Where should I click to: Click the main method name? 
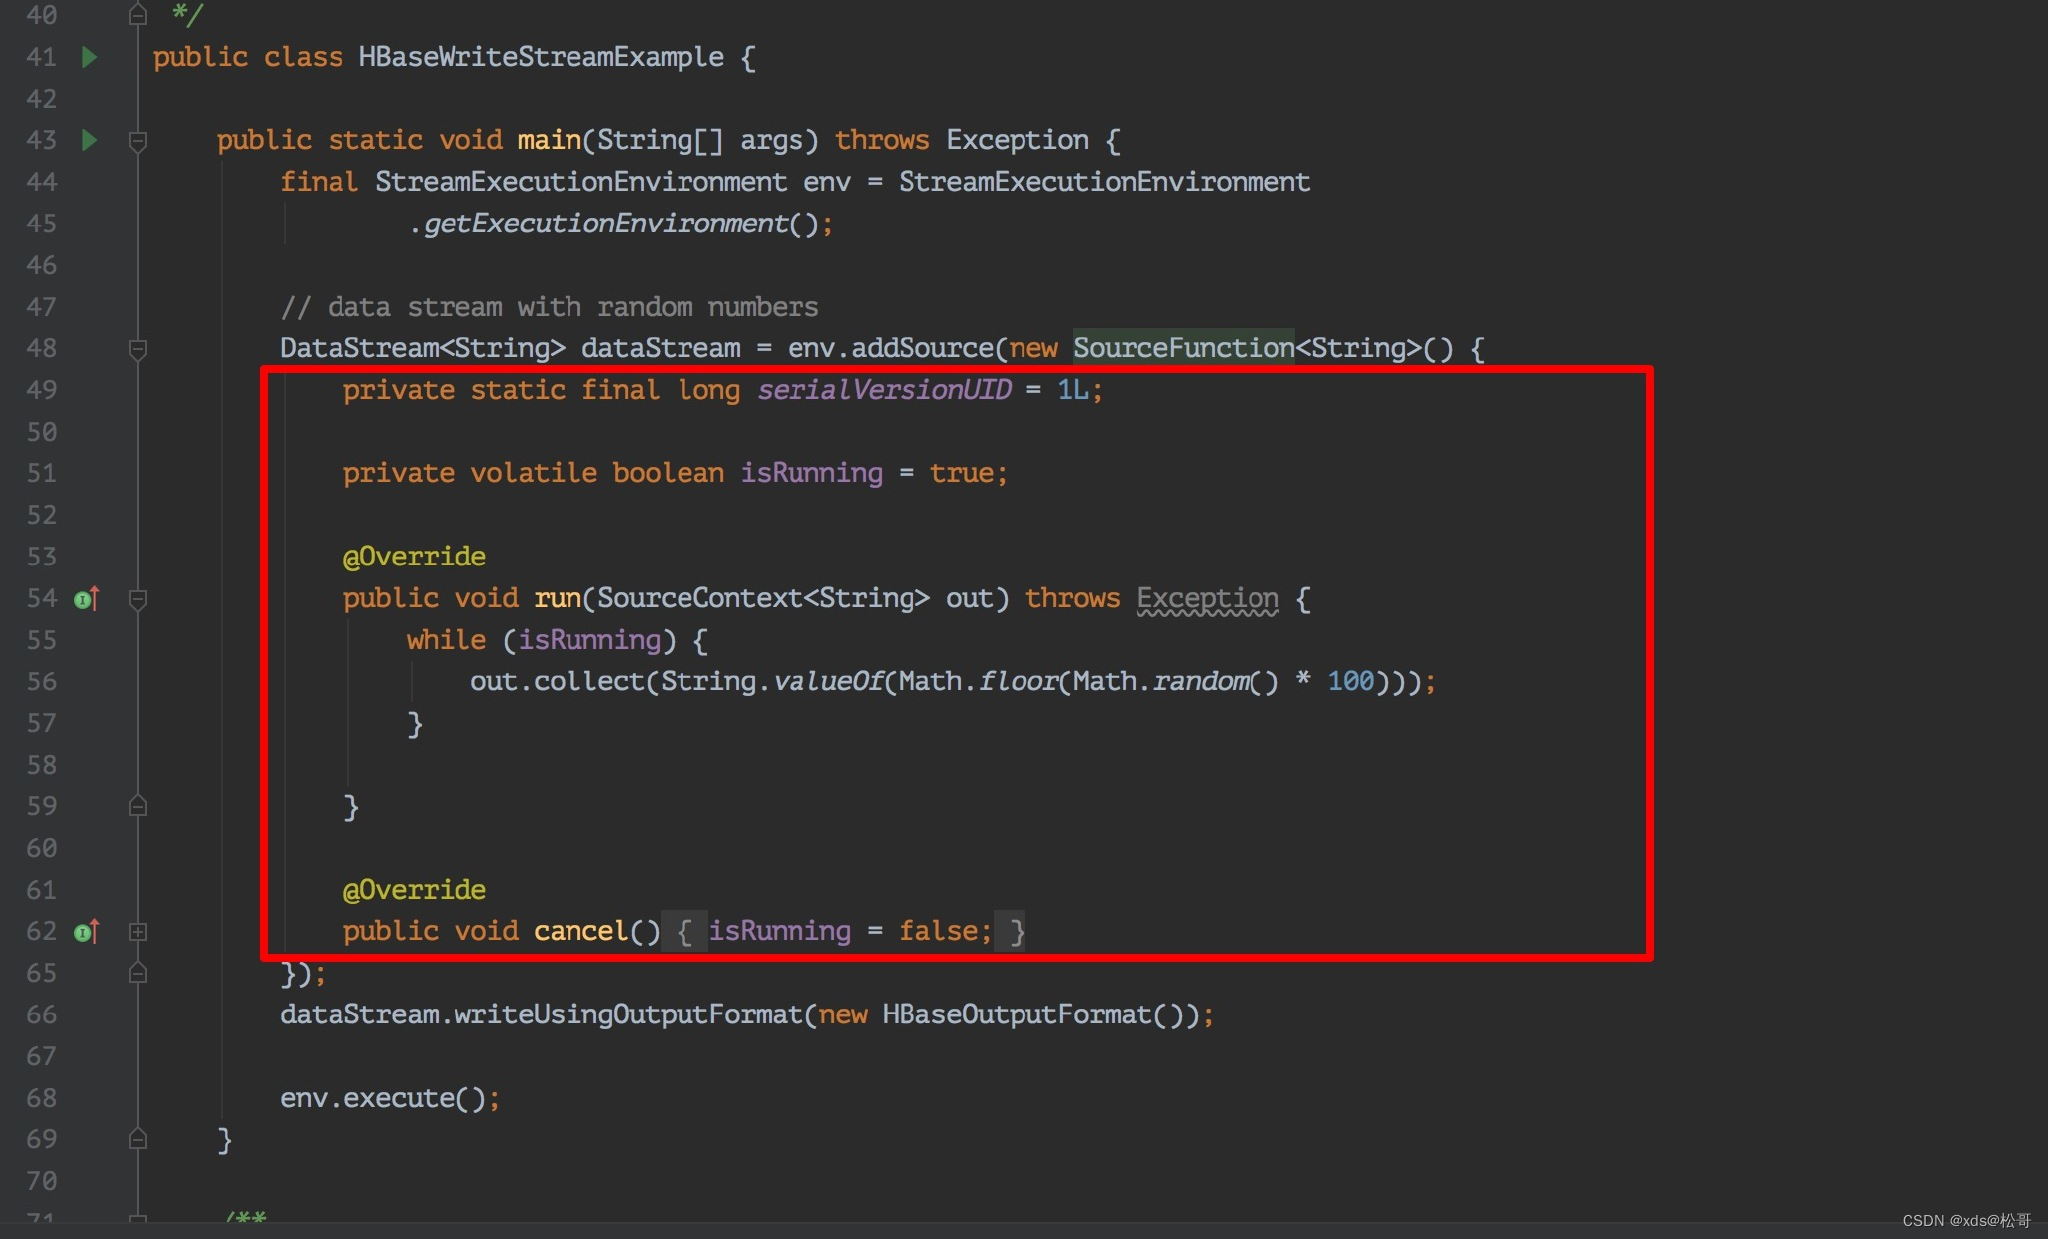click(x=549, y=140)
